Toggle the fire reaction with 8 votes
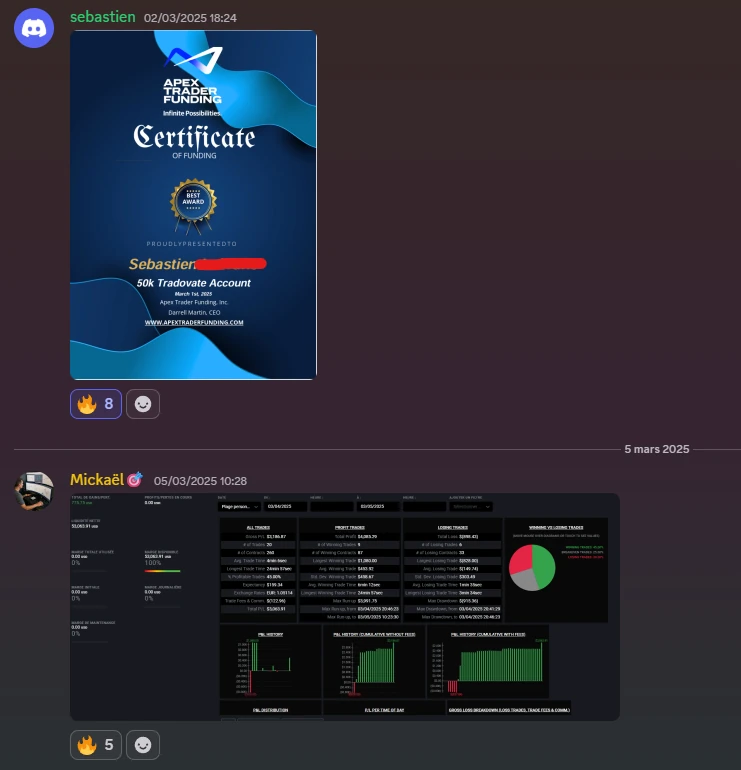741x770 pixels. [96, 404]
